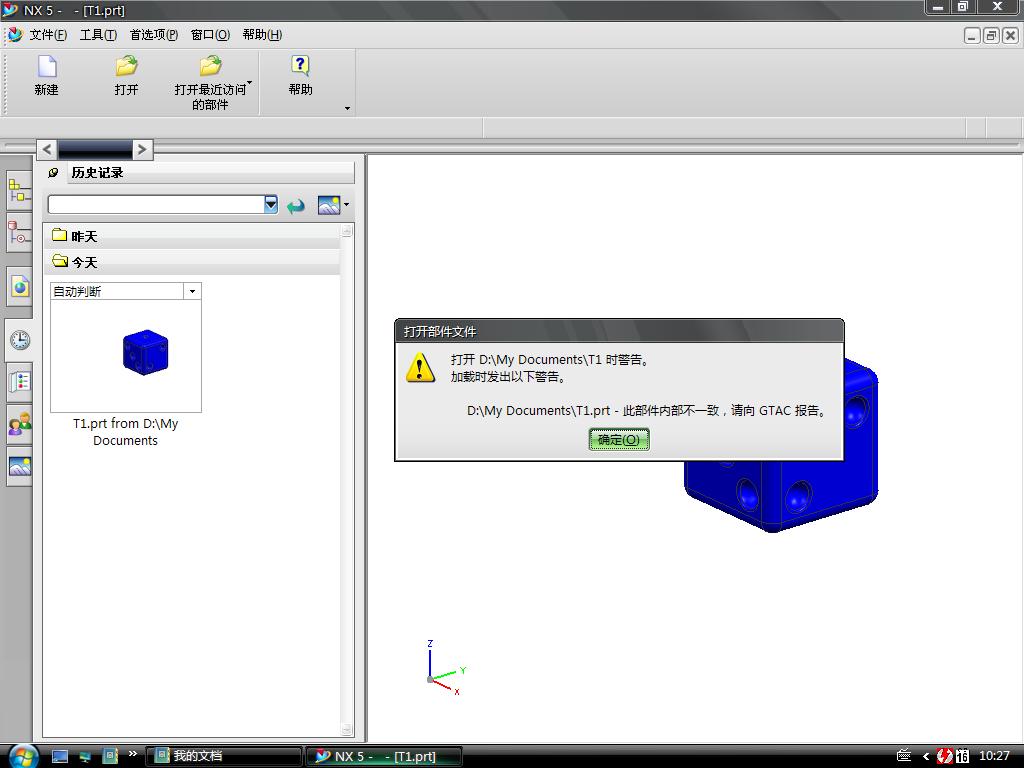Click the Open (打开) folder icon
This screenshot has width=1024, height=768.
tap(127, 66)
